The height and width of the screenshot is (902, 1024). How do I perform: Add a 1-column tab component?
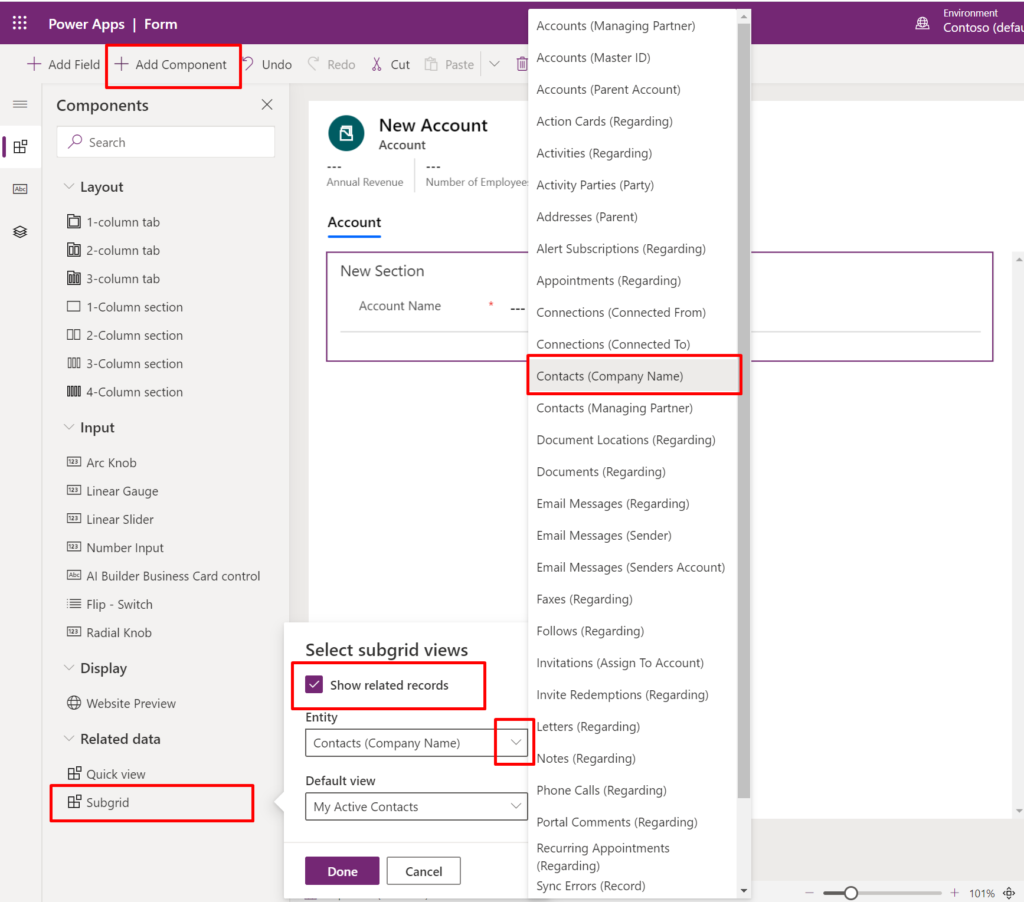113,222
